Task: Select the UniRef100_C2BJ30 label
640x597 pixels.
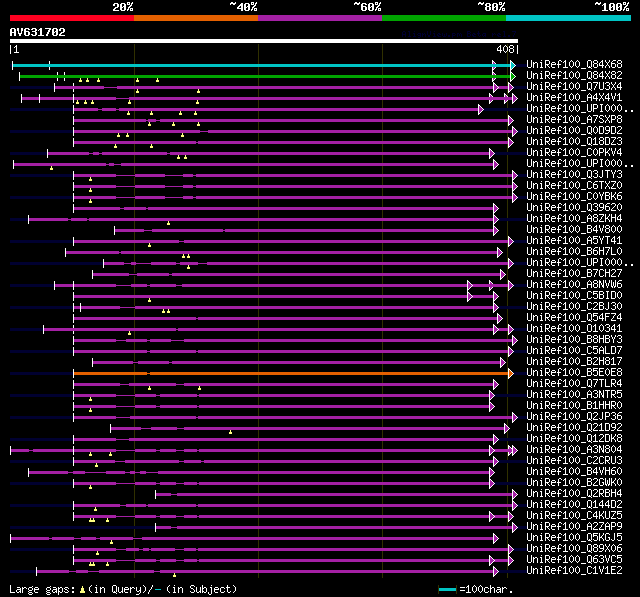Action: pyautogui.click(x=574, y=307)
